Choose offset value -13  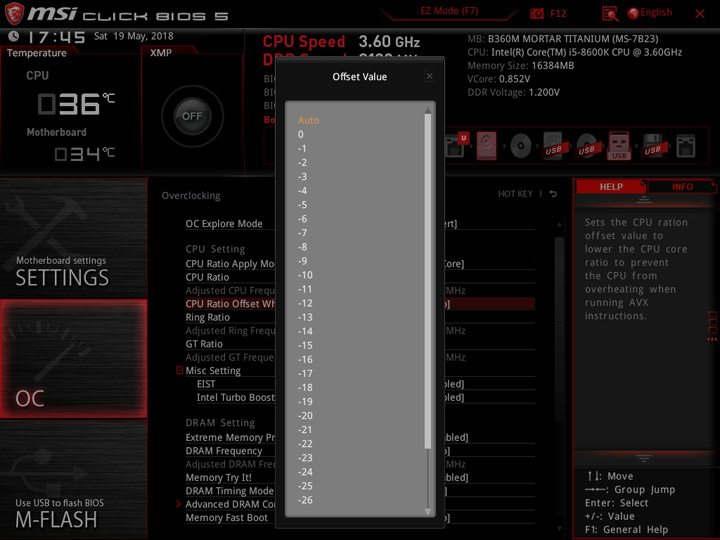pos(305,317)
